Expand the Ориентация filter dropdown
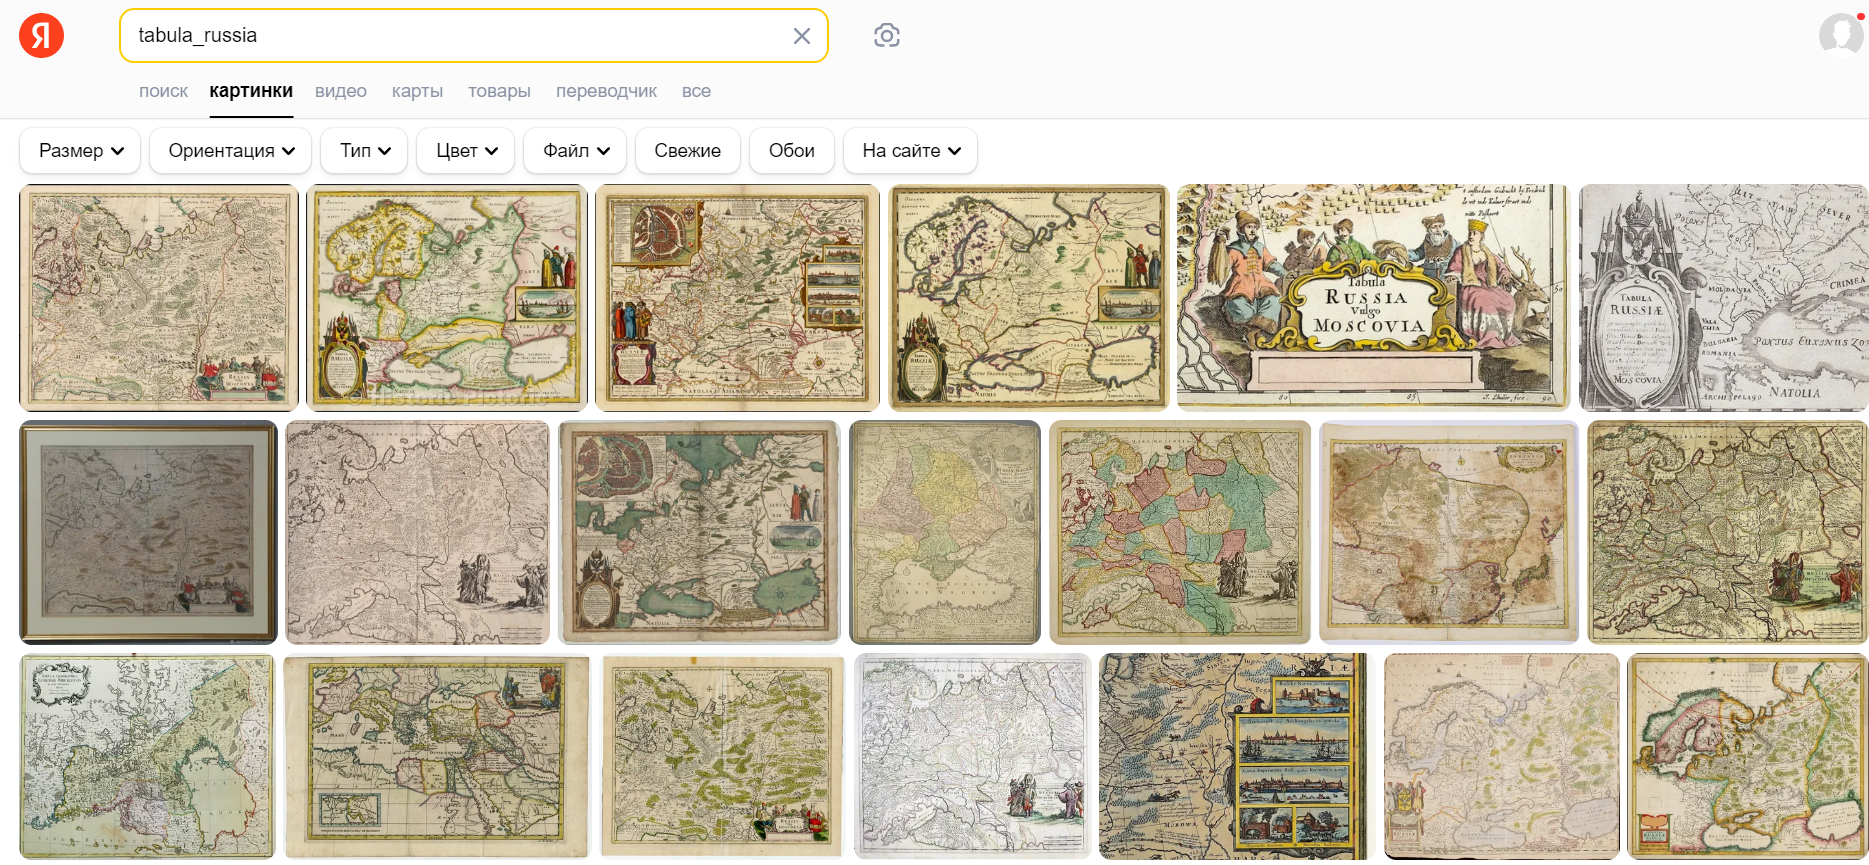 231,150
